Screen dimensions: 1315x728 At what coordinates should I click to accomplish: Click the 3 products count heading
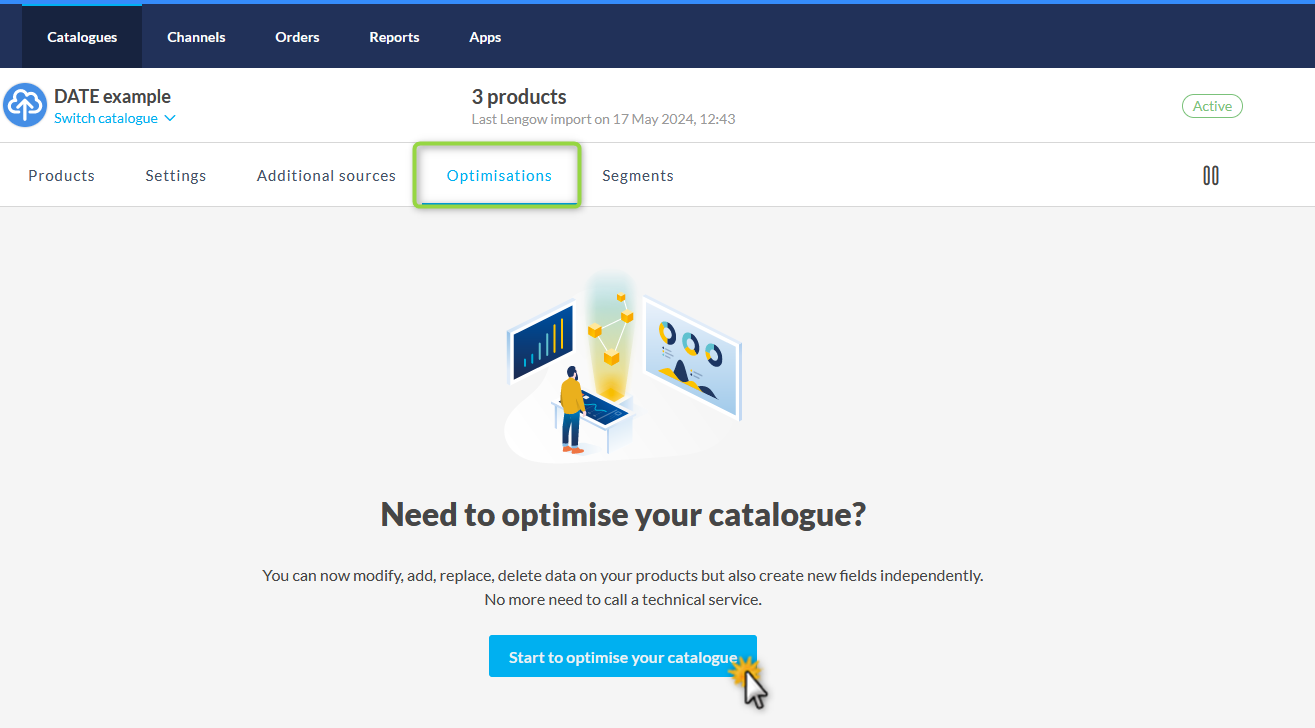click(519, 97)
